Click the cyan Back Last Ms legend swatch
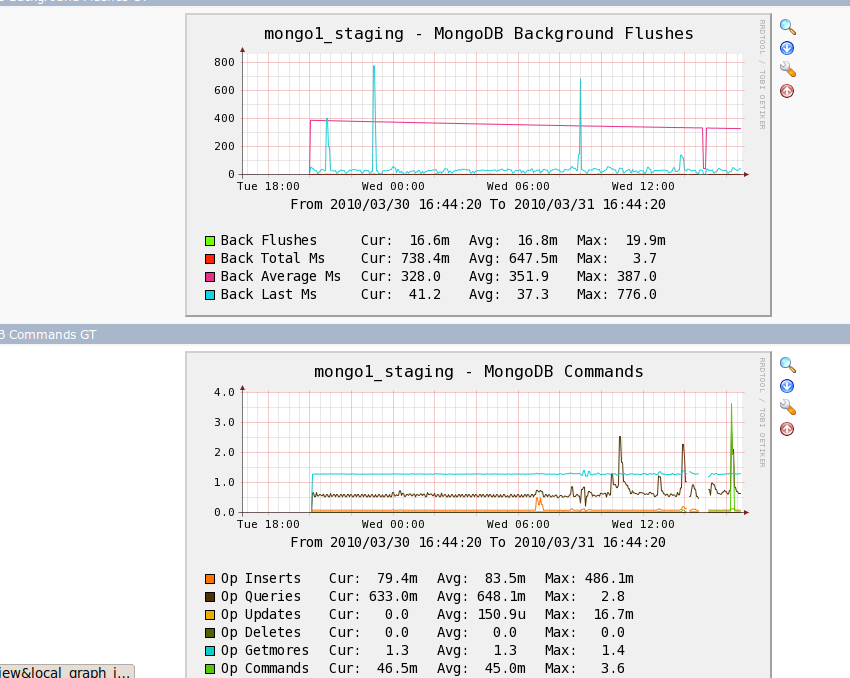 coord(210,295)
